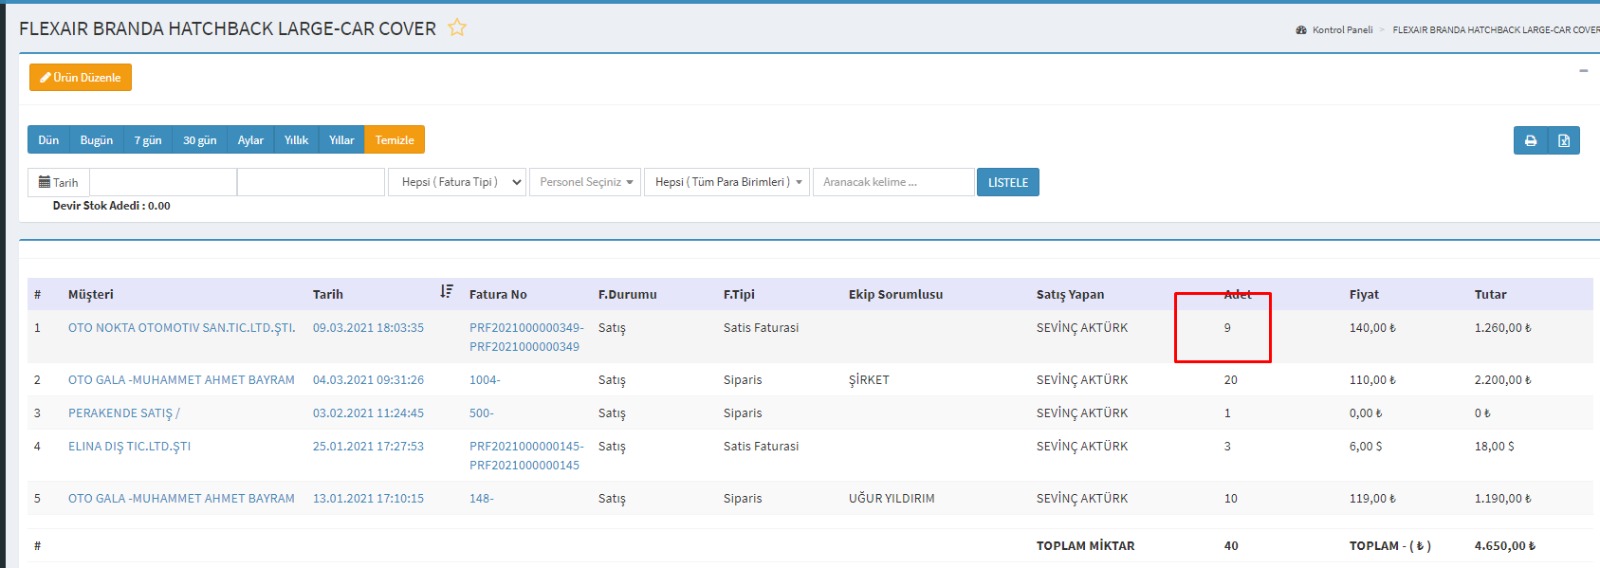This screenshot has height=568, width=1600.
Task: Print the sales list with printer icon
Action: pyautogui.click(x=1530, y=141)
